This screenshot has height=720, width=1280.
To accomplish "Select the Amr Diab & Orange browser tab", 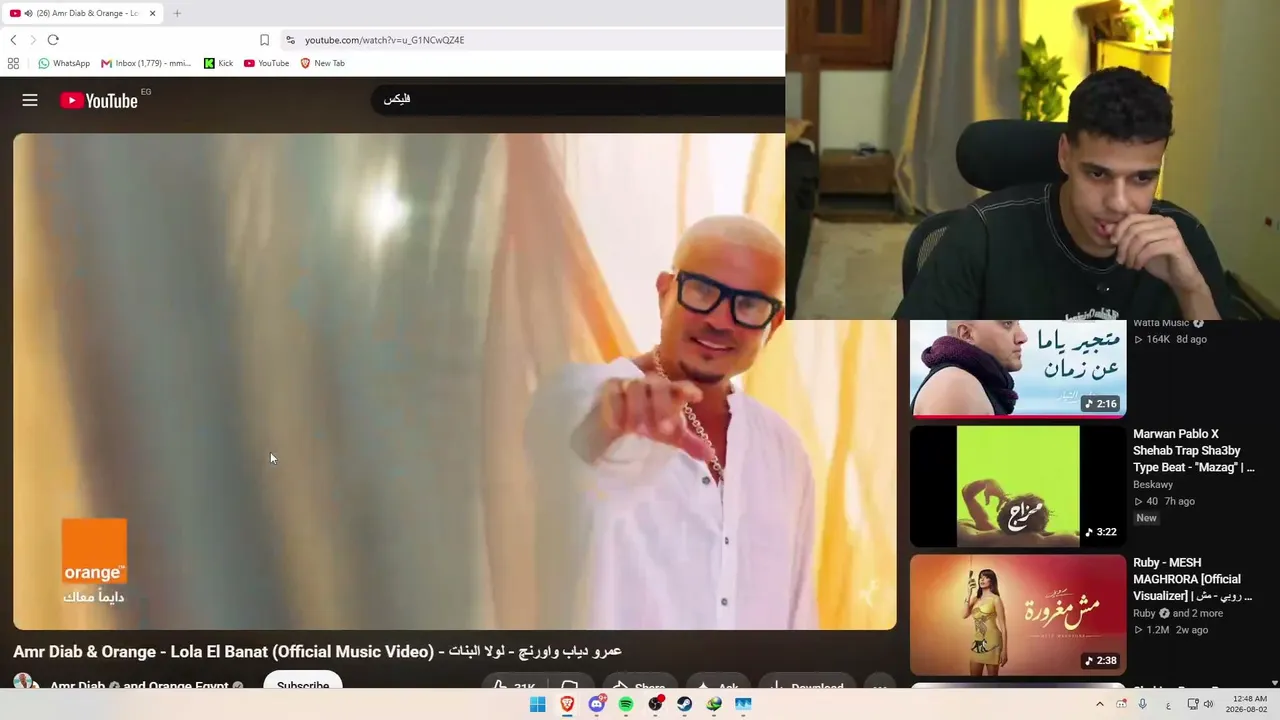I will click(83, 13).
